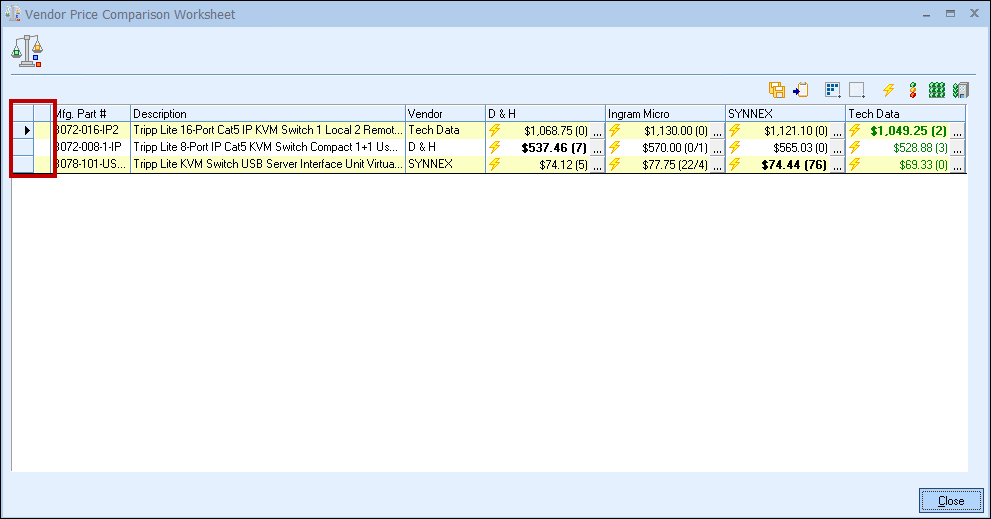Click the SYNNEX vendor cell in the third row
Screen dimensions: 991x519
pos(445,164)
